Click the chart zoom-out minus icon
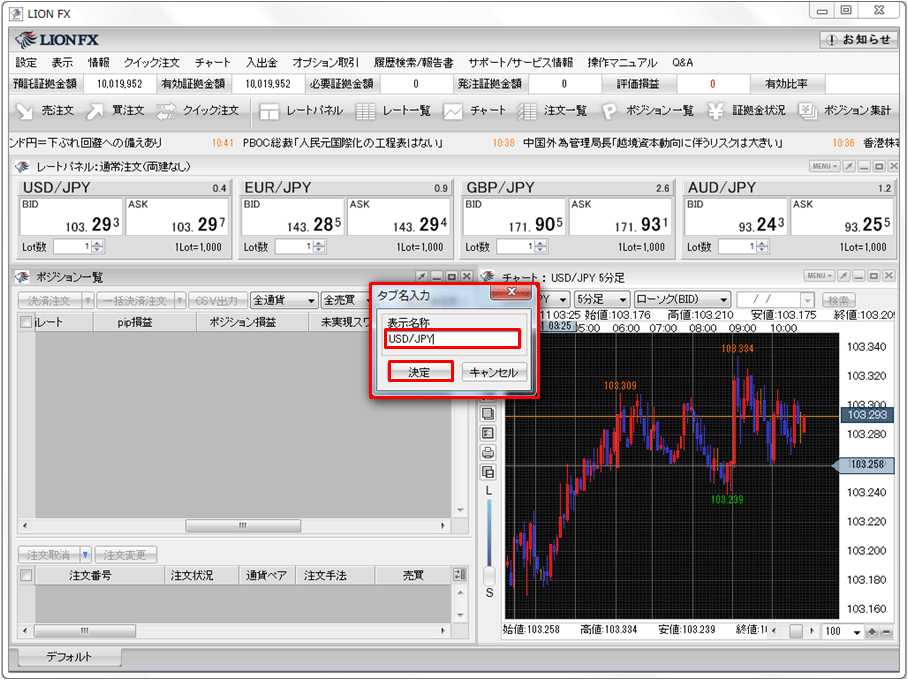The height and width of the screenshot is (680, 908). click(x=885, y=632)
